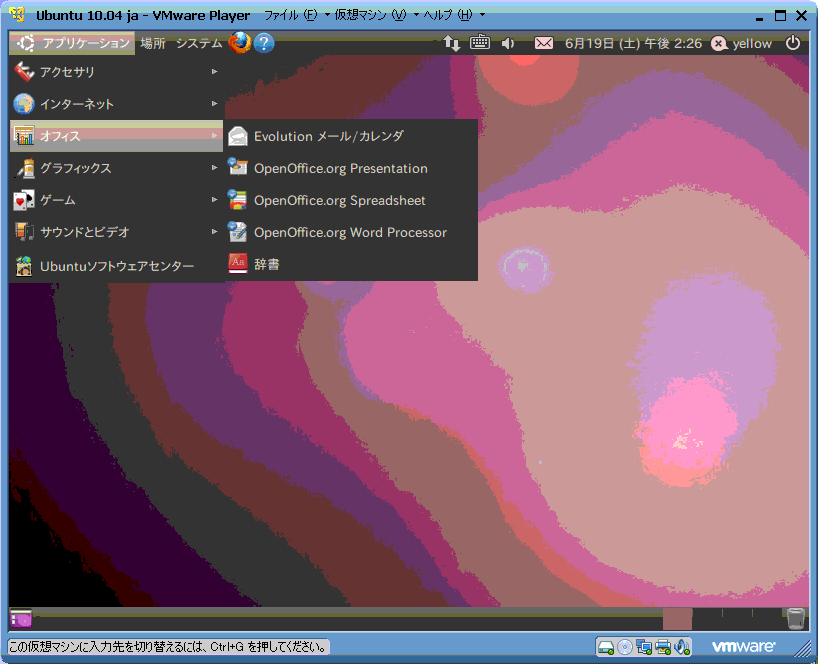Switch to the first highlighted workspace
The width and height of the screenshot is (818, 664).
677,619
